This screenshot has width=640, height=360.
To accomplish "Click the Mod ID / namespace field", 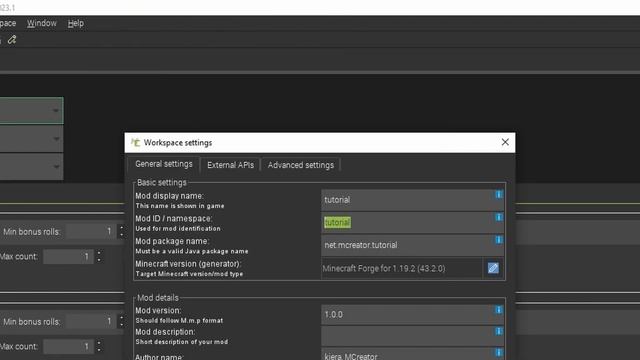I will pos(412,222).
